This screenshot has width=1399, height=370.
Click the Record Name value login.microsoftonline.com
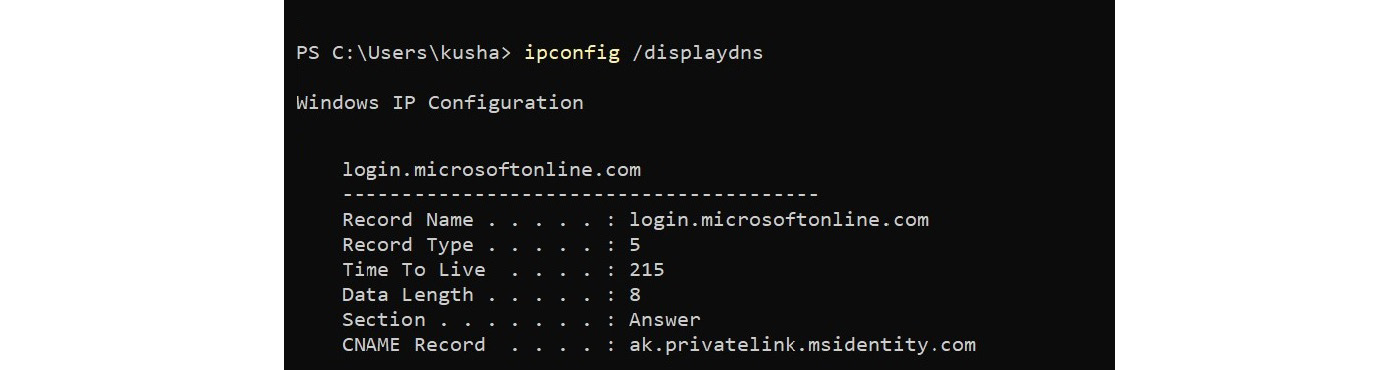coord(779,220)
